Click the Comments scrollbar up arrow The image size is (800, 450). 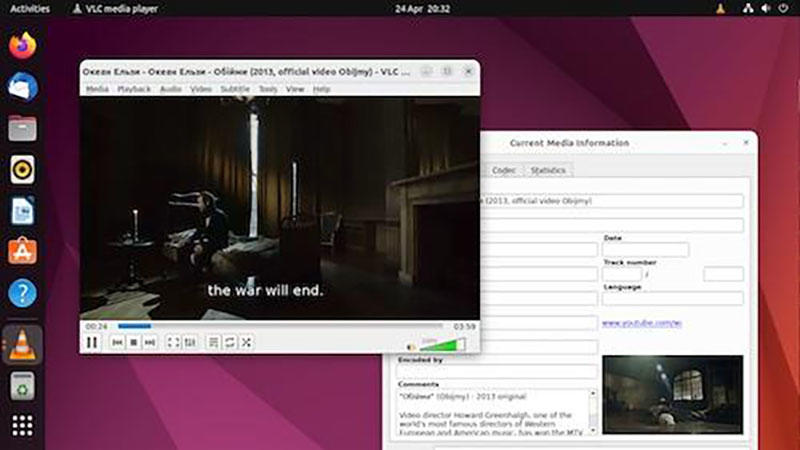click(593, 393)
